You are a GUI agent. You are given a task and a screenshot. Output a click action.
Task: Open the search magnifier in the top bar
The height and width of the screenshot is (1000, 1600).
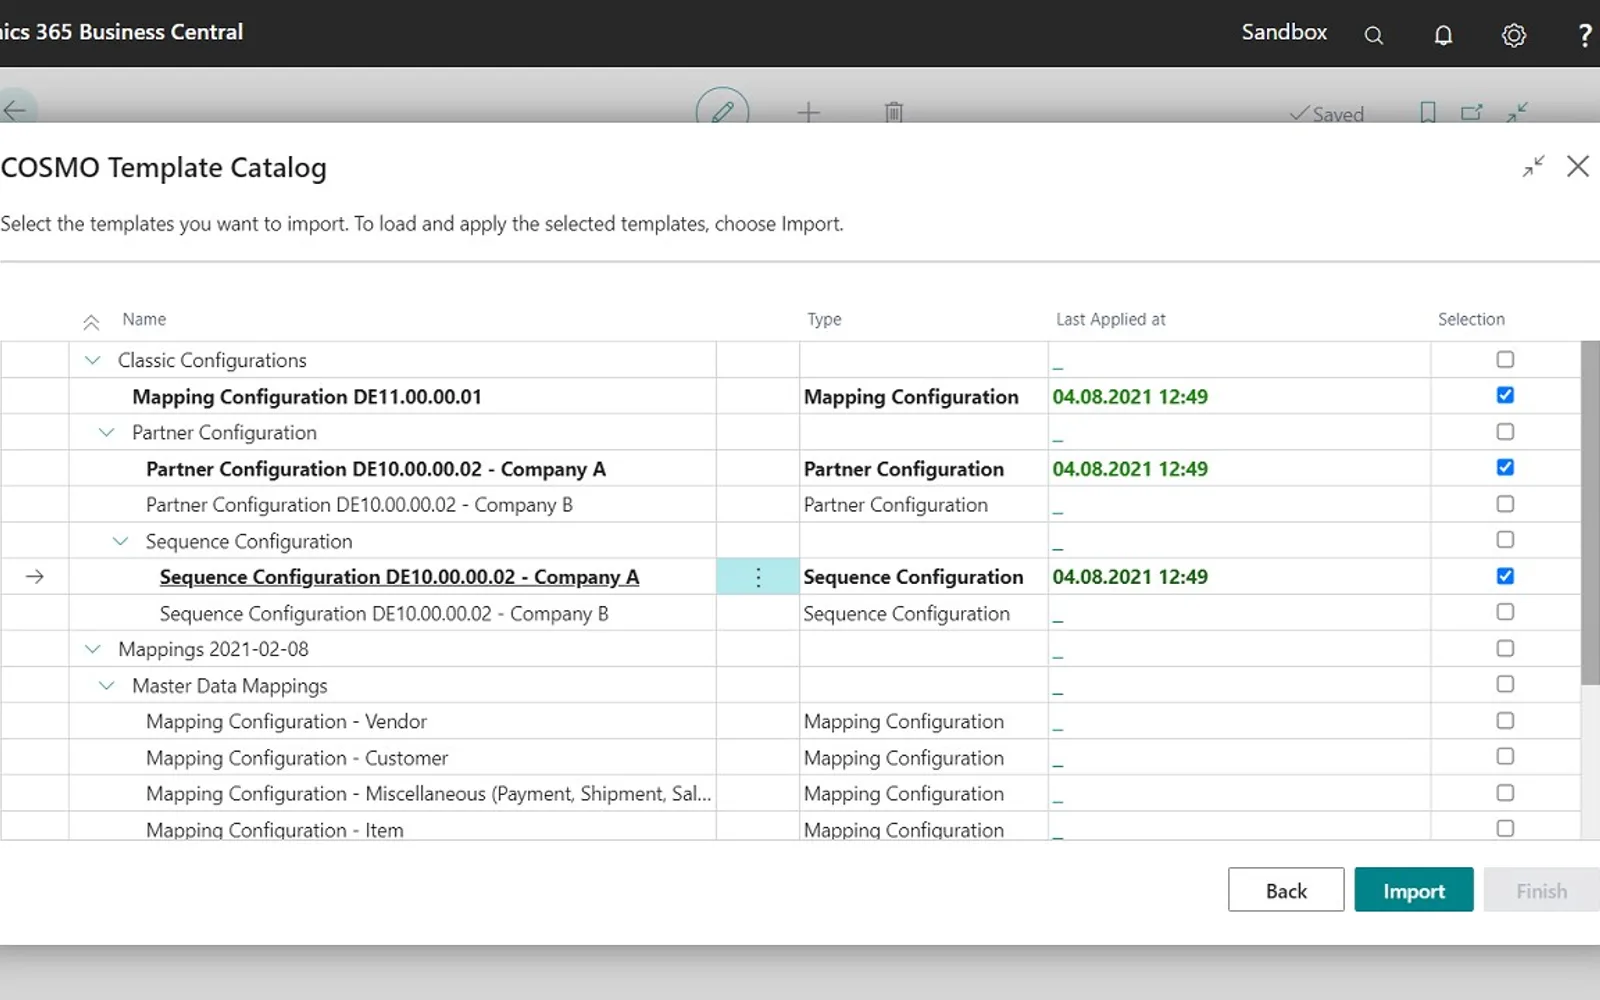[1374, 35]
